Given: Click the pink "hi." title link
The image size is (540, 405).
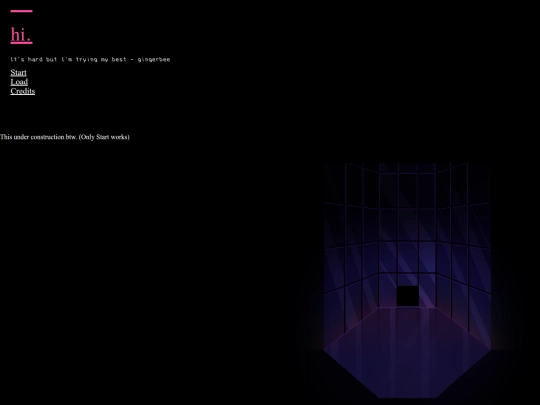Looking at the screenshot, I should pyautogui.click(x=21, y=35).
